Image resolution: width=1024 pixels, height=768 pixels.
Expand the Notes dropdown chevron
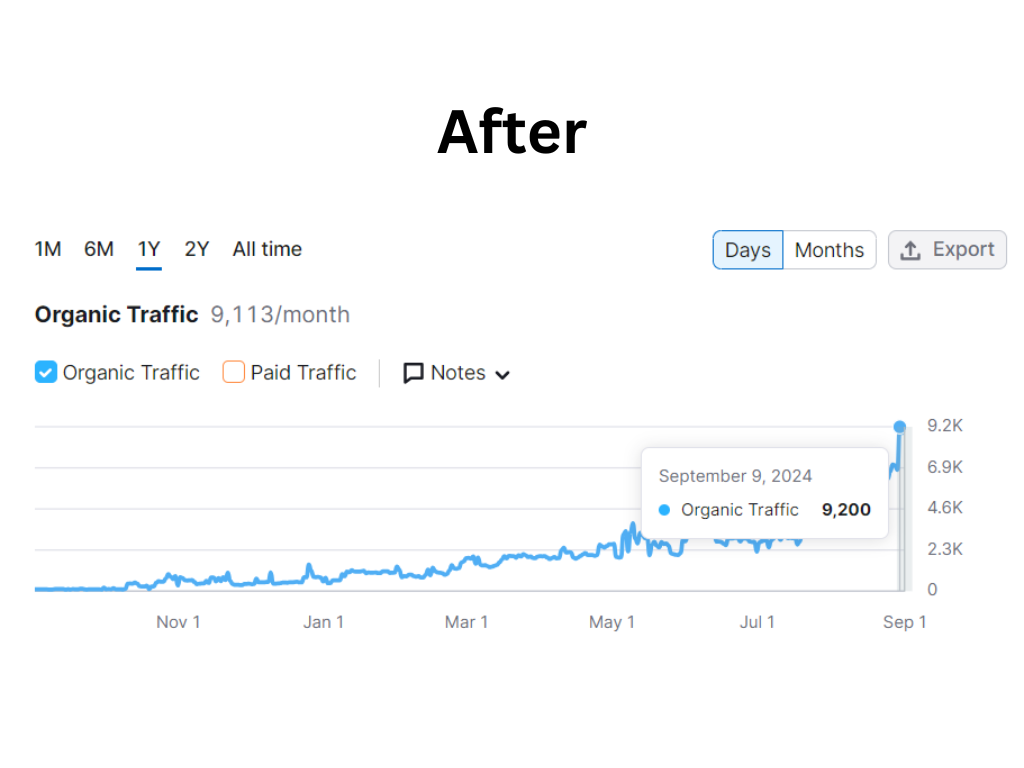point(503,375)
